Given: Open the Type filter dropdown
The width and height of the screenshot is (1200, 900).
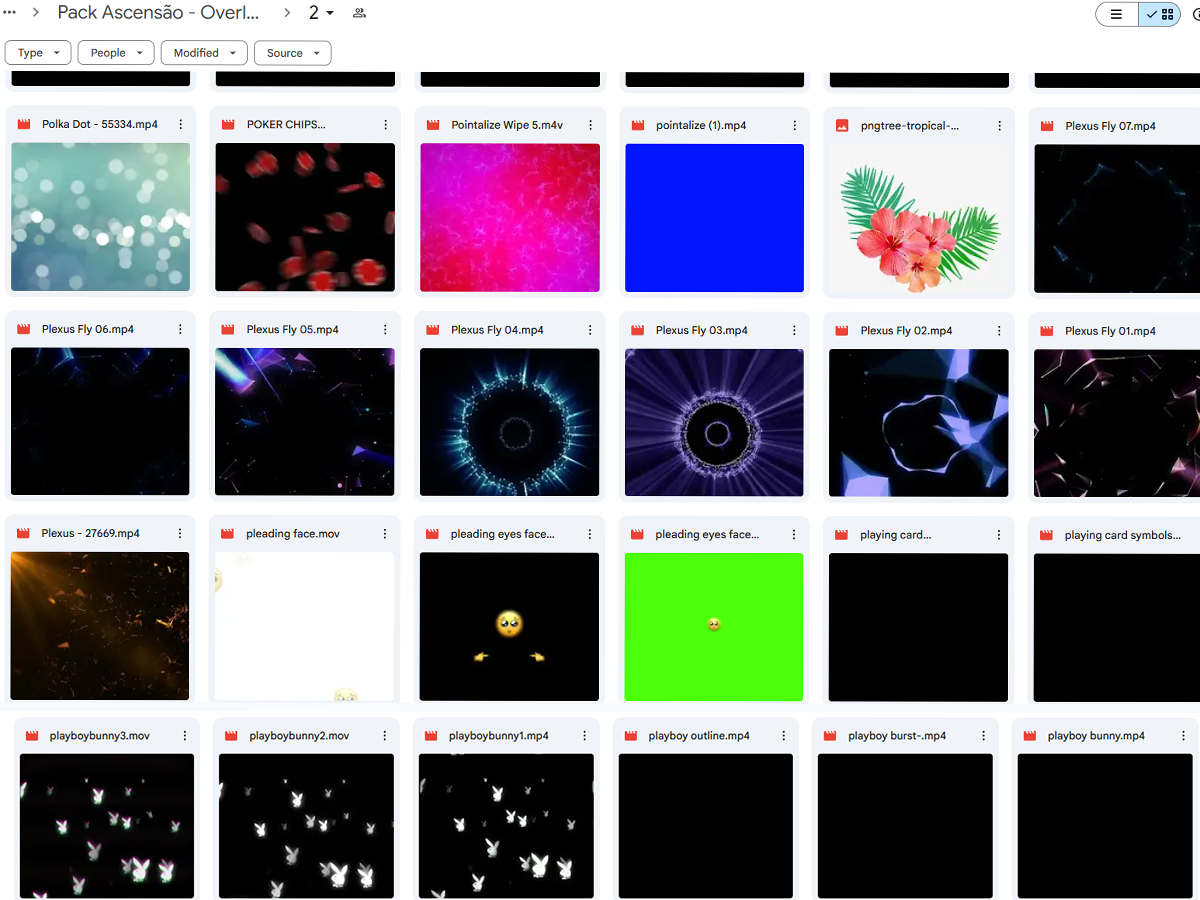Looking at the screenshot, I should coord(37,52).
